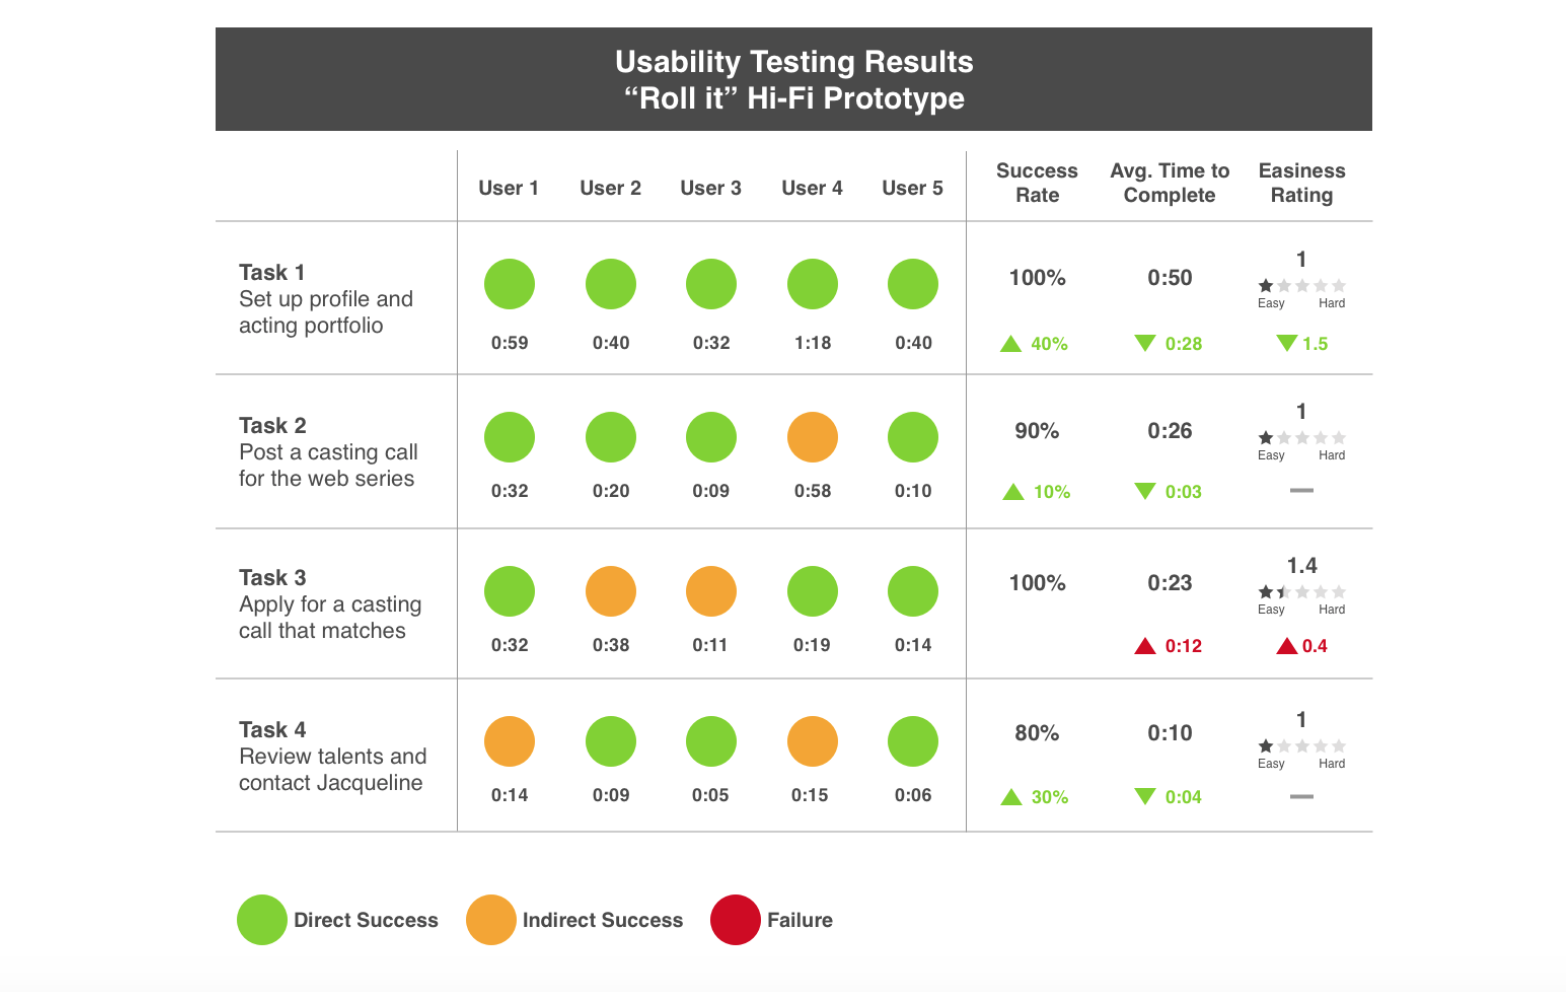Click Task 4 User 1 orange circle above 0:14
This screenshot has width=1566, height=992.
point(509,742)
